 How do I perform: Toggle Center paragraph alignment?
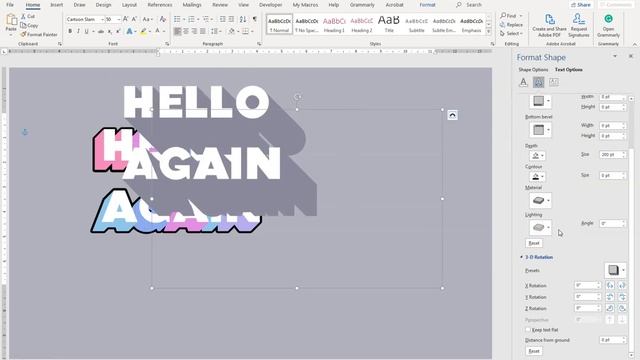[x=186, y=31]
